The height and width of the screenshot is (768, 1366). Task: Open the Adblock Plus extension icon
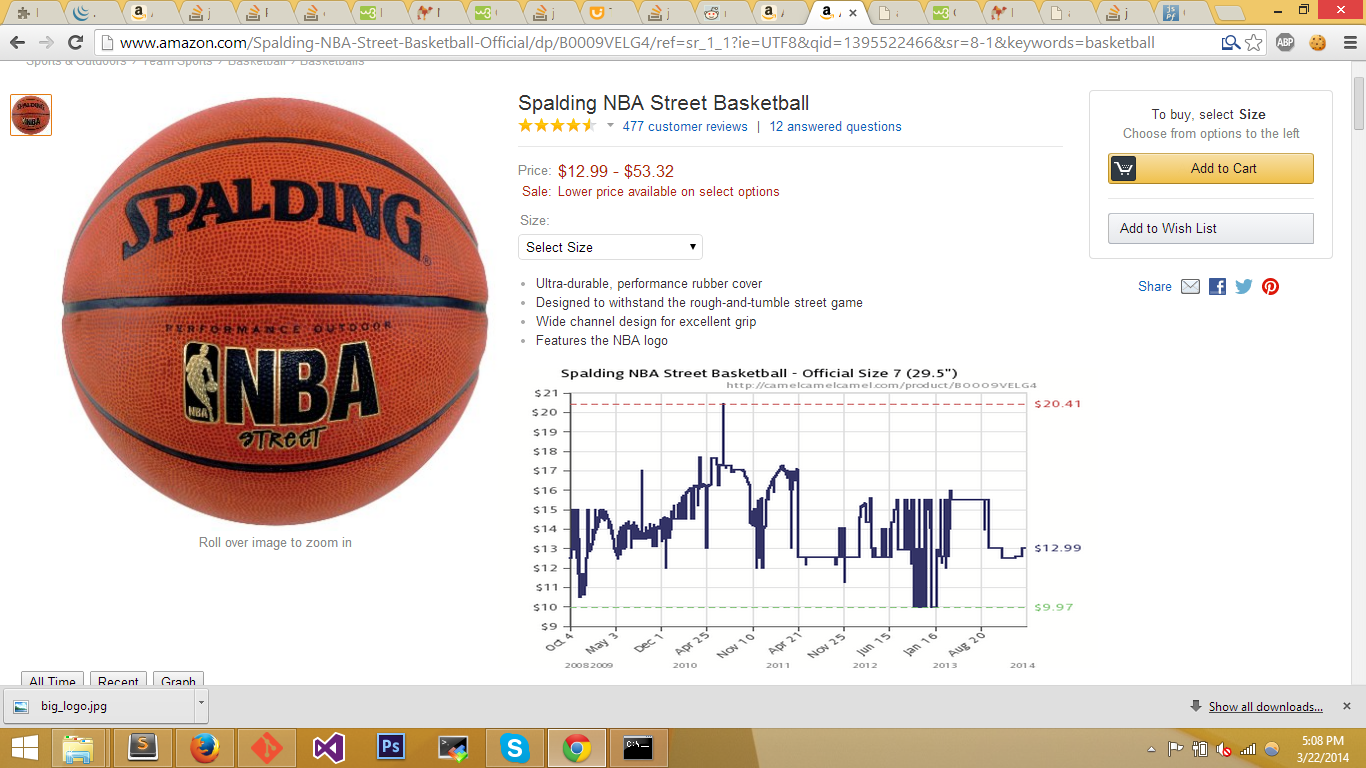pos(1286,43)
